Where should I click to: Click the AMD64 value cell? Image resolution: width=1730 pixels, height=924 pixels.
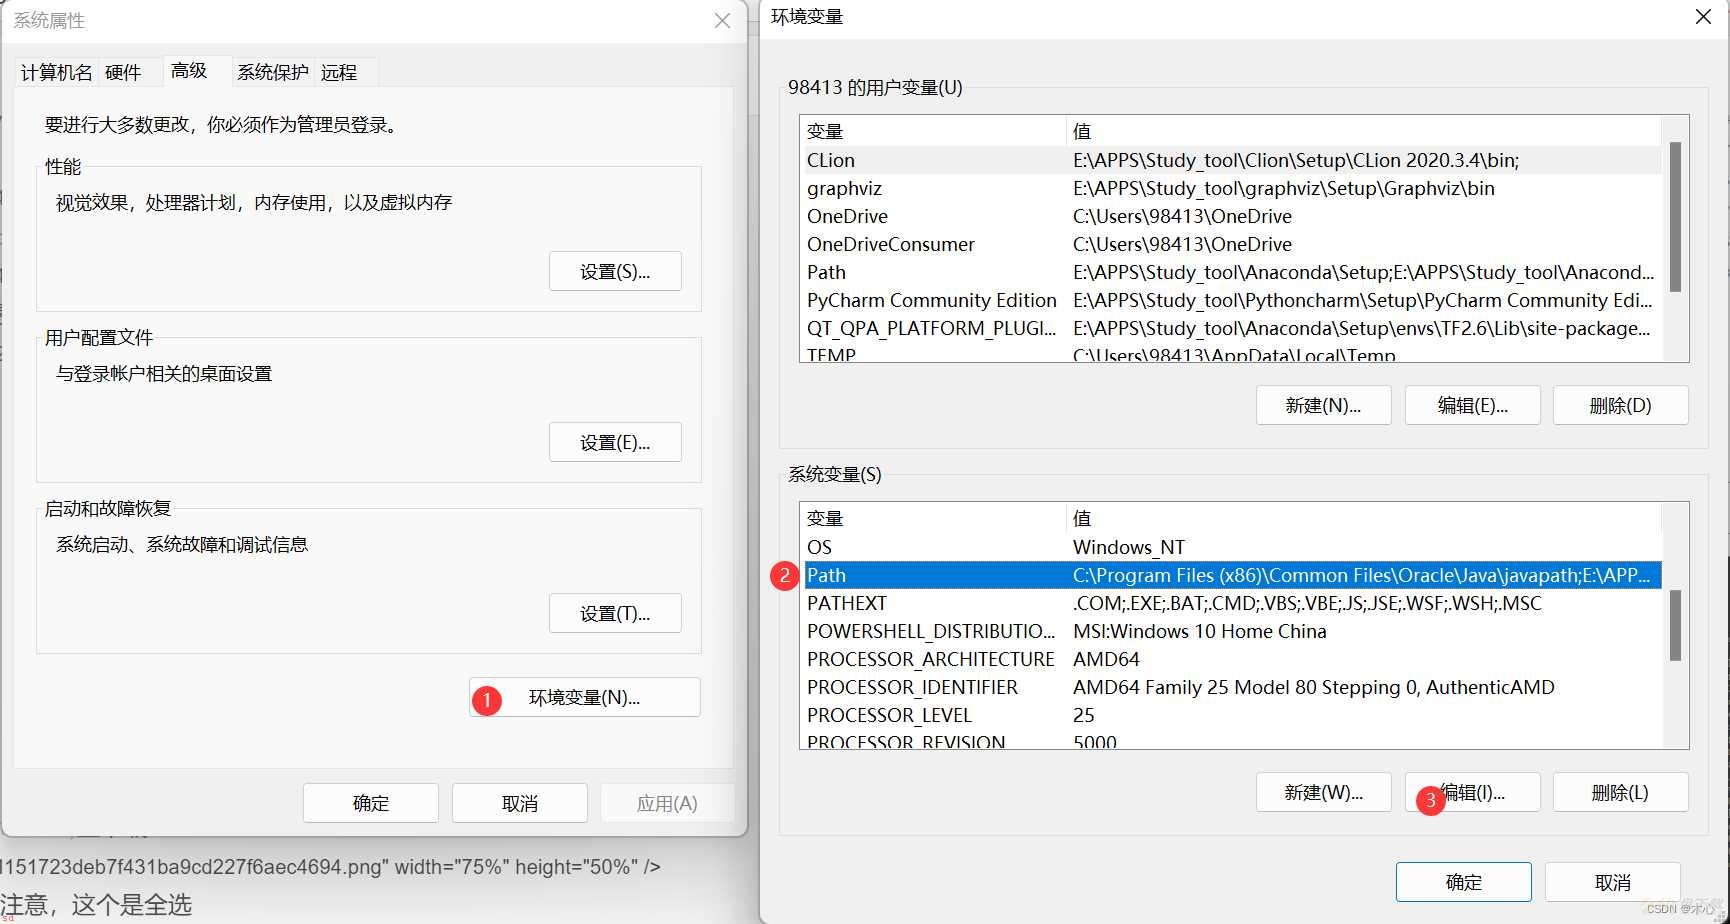(1106, 659)
